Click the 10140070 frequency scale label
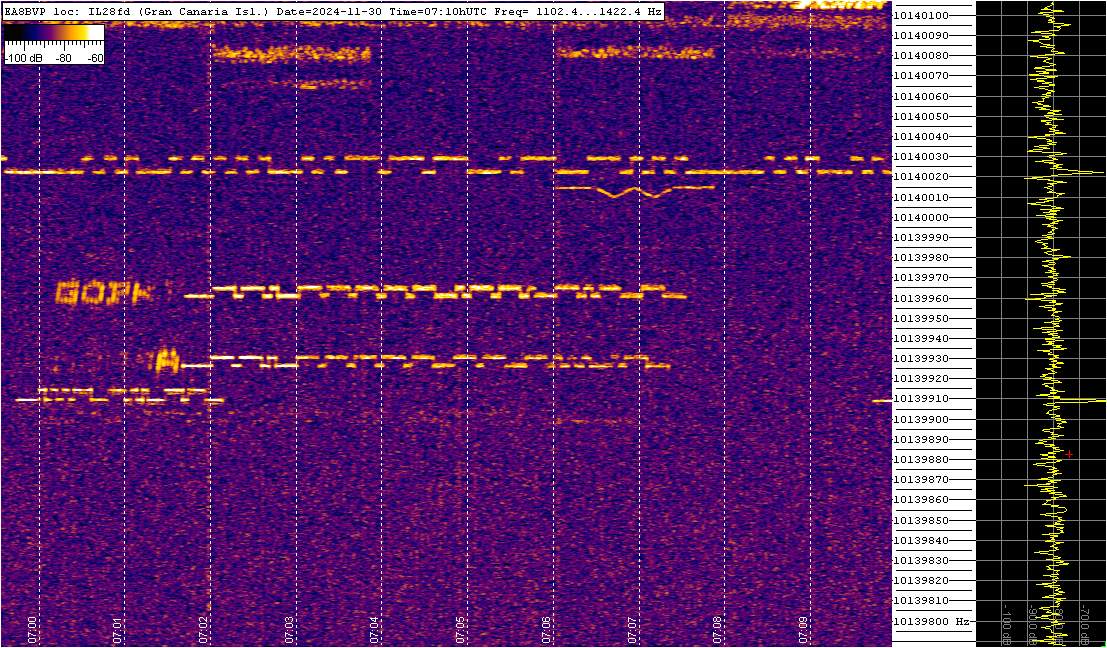The width and height of the screenshot is (1107, 648). [920, 76]
